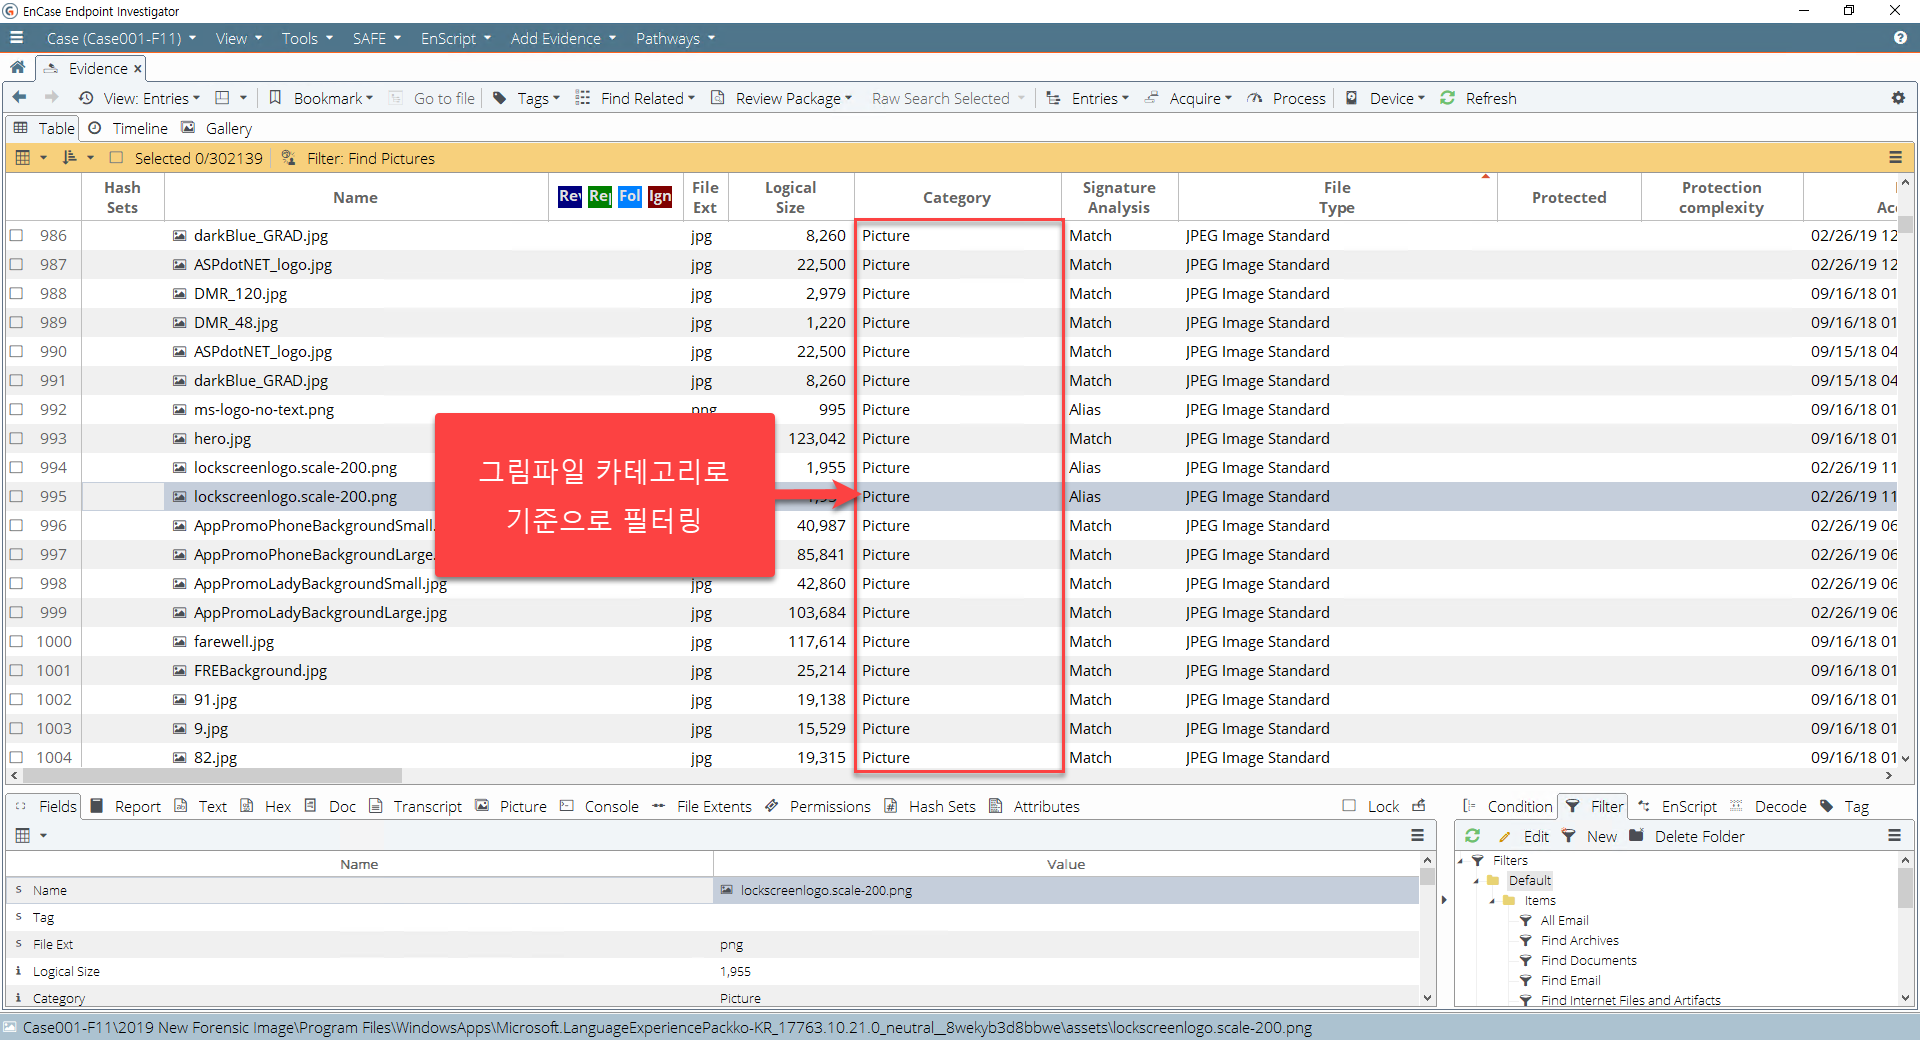The image size is (1920, 1040).
Task: Click the help question mark icon
Action: (x=1900, y=38)
